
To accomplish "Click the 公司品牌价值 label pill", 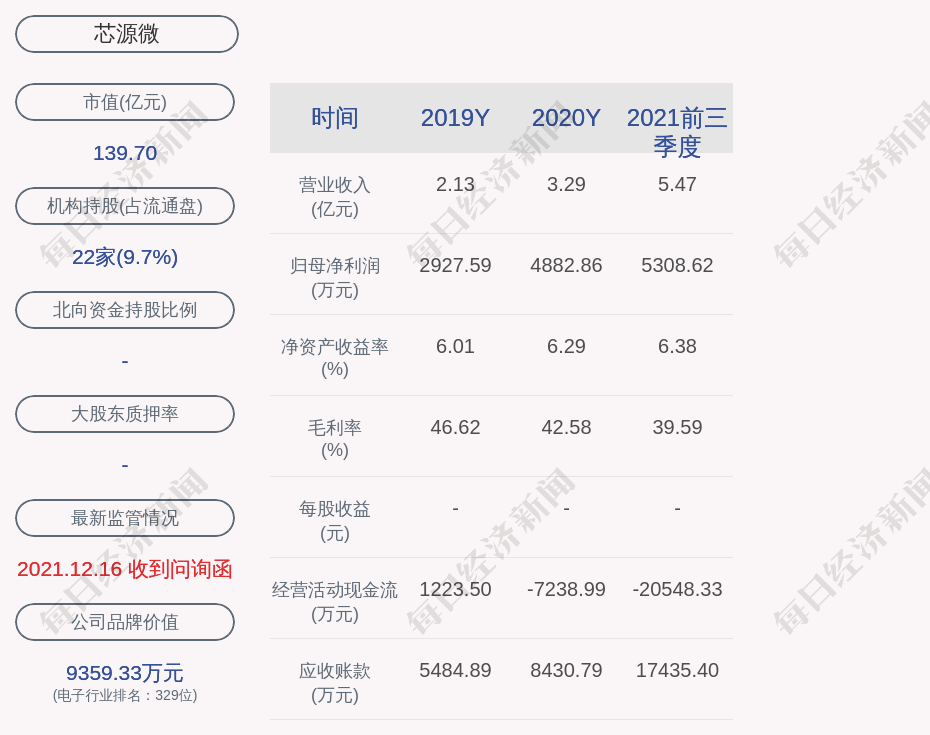I will click(x=125, y=622).
